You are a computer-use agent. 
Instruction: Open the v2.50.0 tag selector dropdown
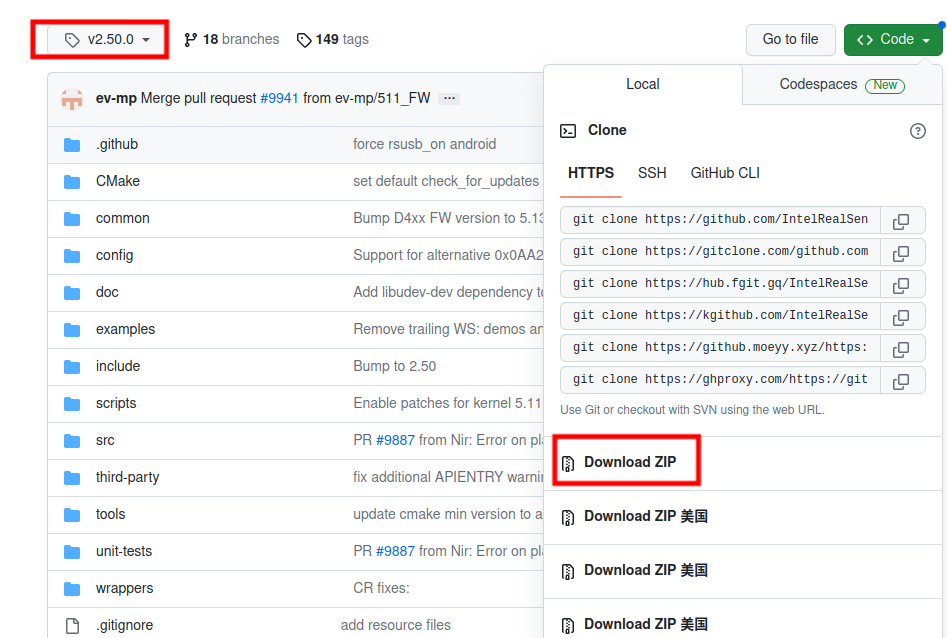[108, 40]
